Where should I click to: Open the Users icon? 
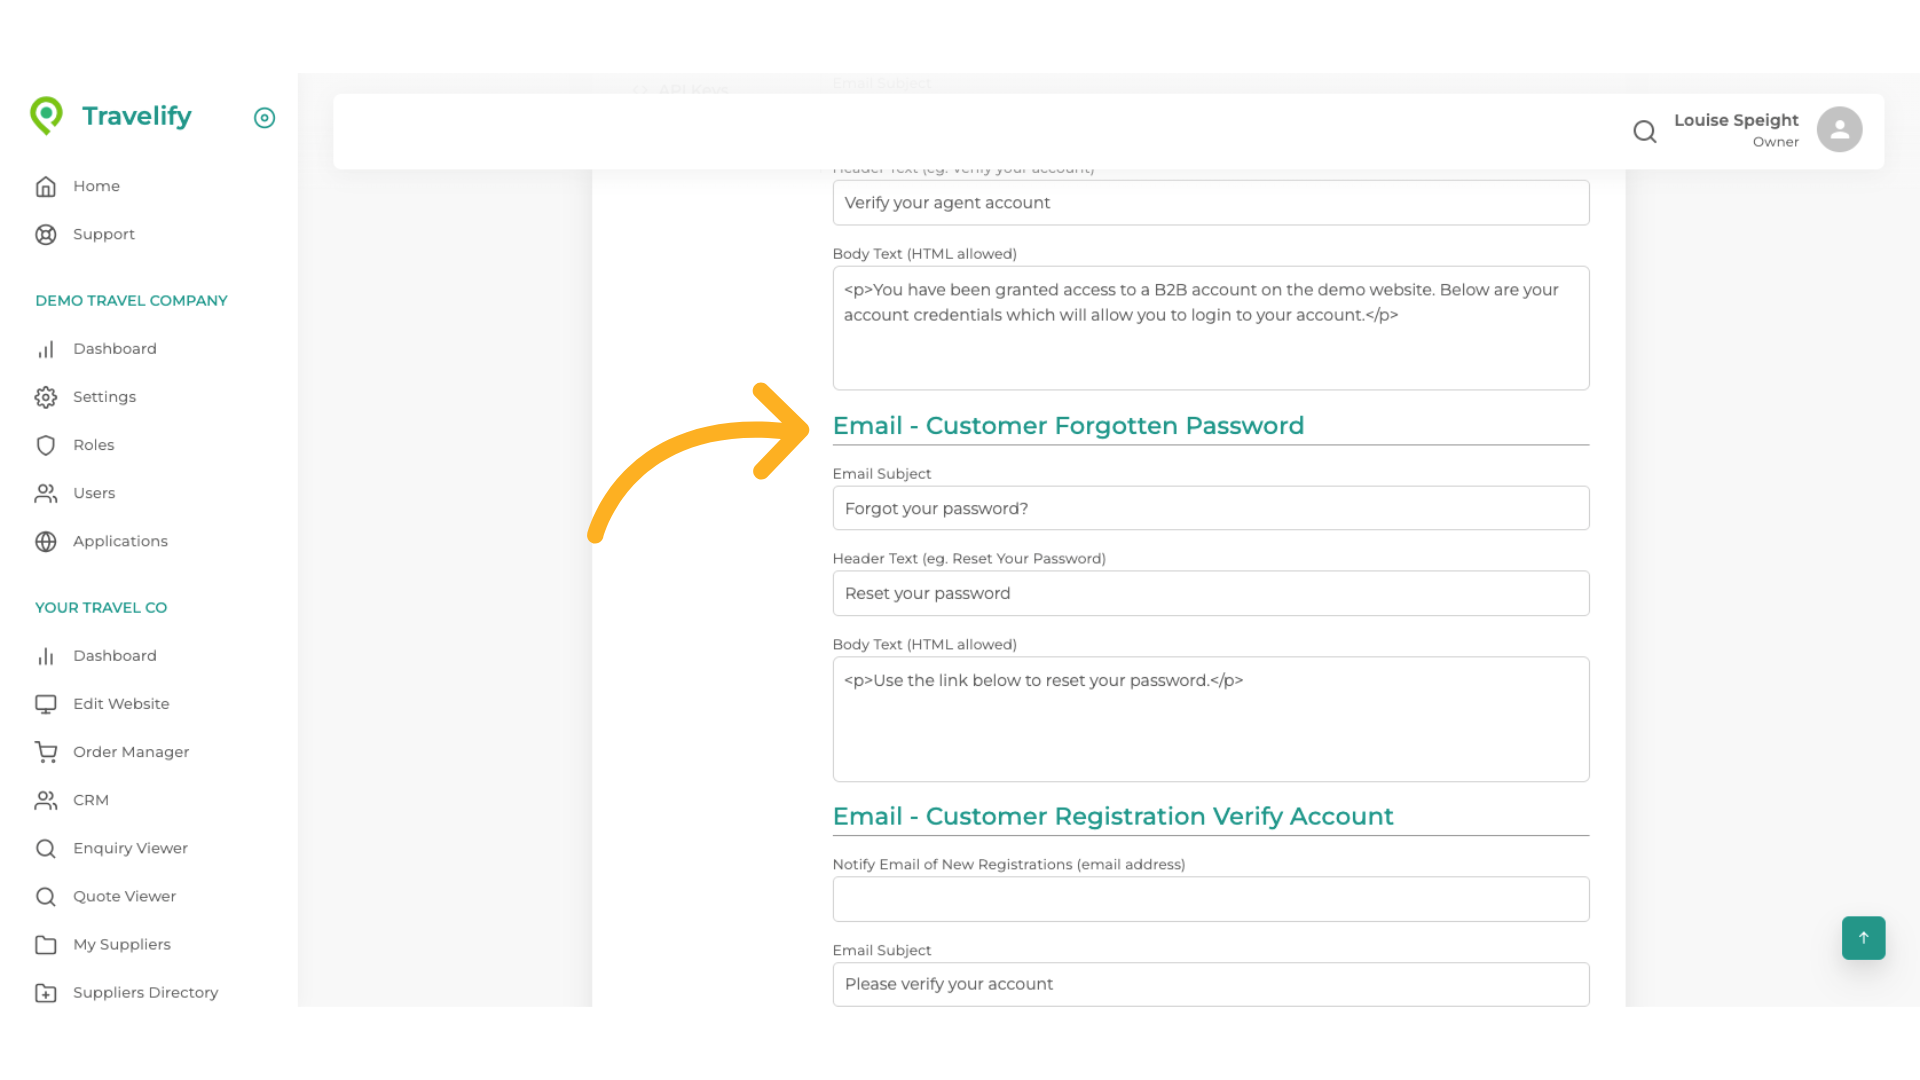(x=46, y=493)
